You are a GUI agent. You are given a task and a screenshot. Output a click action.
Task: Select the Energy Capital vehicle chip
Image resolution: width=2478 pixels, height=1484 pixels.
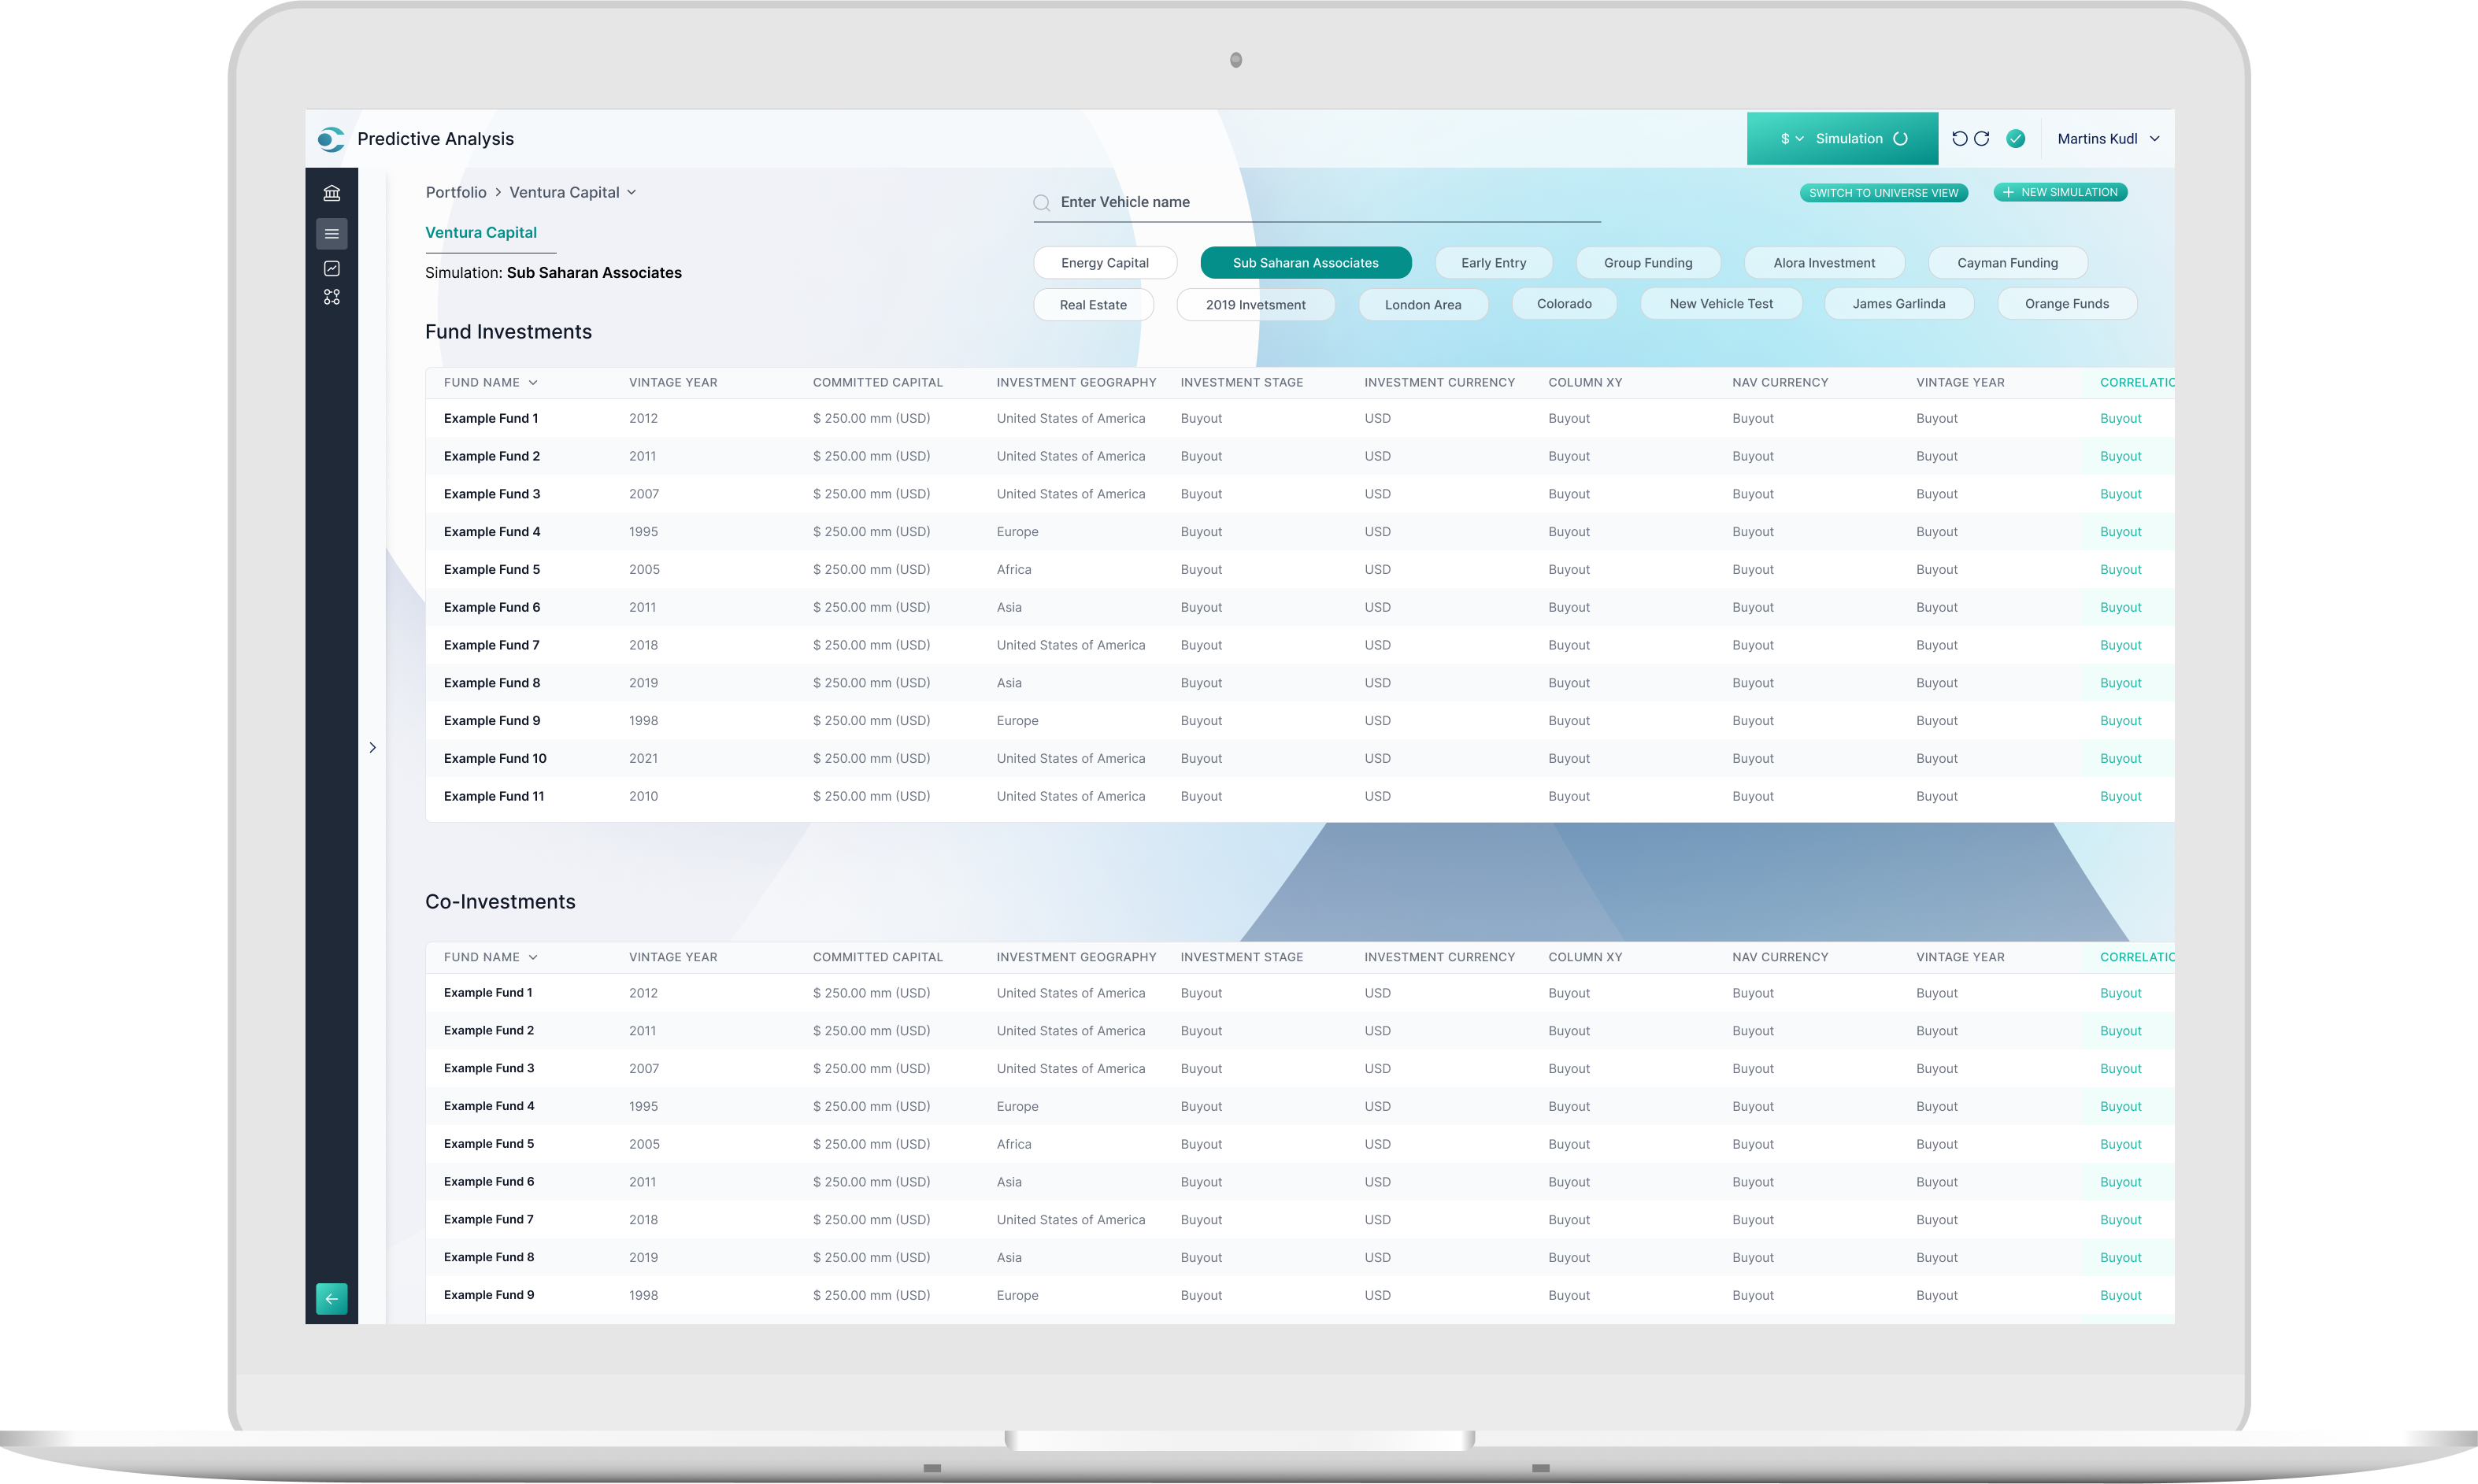point(1104,263)
